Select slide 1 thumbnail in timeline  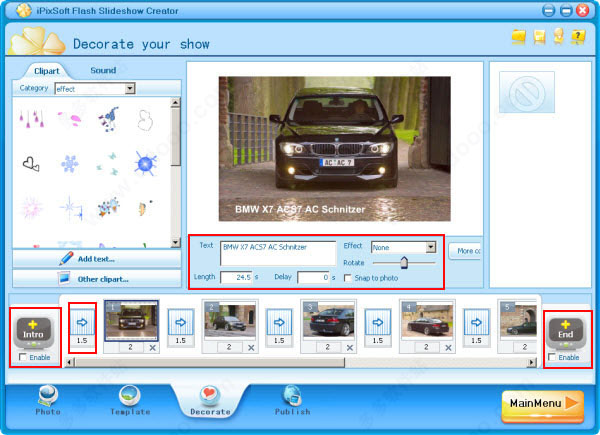pos(131,321)
